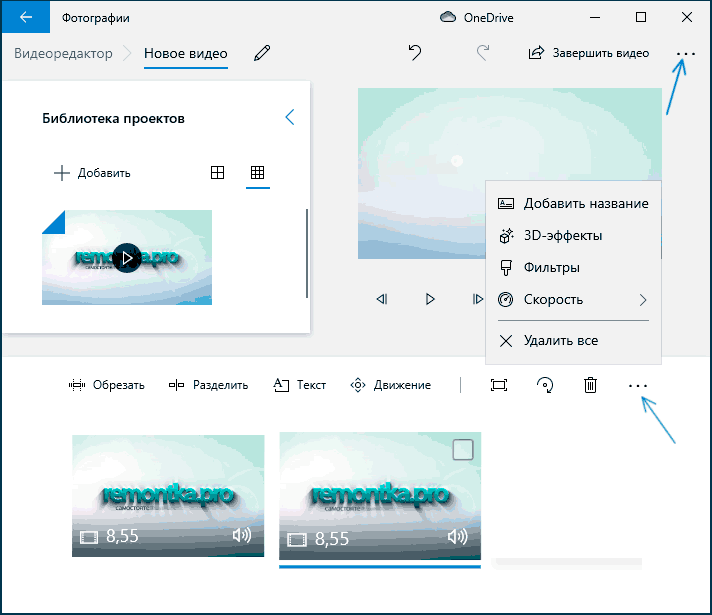Open the top-right more options menu
Image resolution: width=712 pixels, height=615 pixels.
click(x=686, y=54)
